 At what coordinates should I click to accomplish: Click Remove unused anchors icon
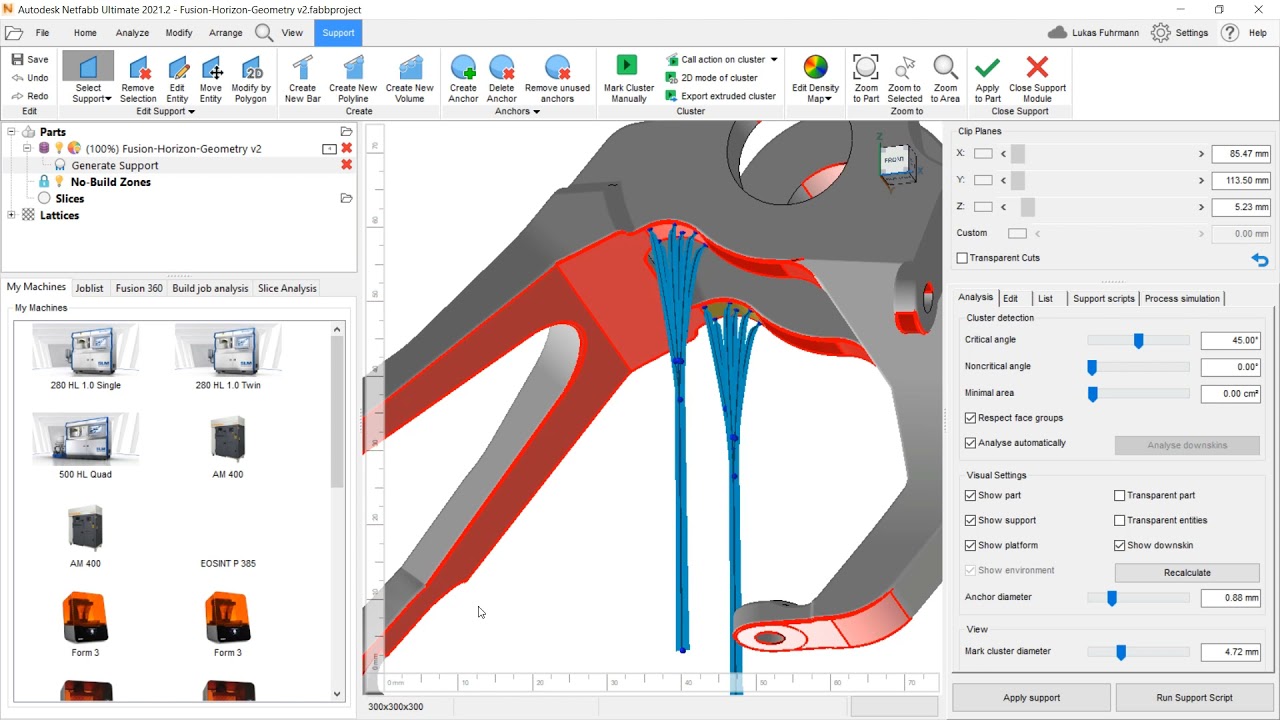557,69
